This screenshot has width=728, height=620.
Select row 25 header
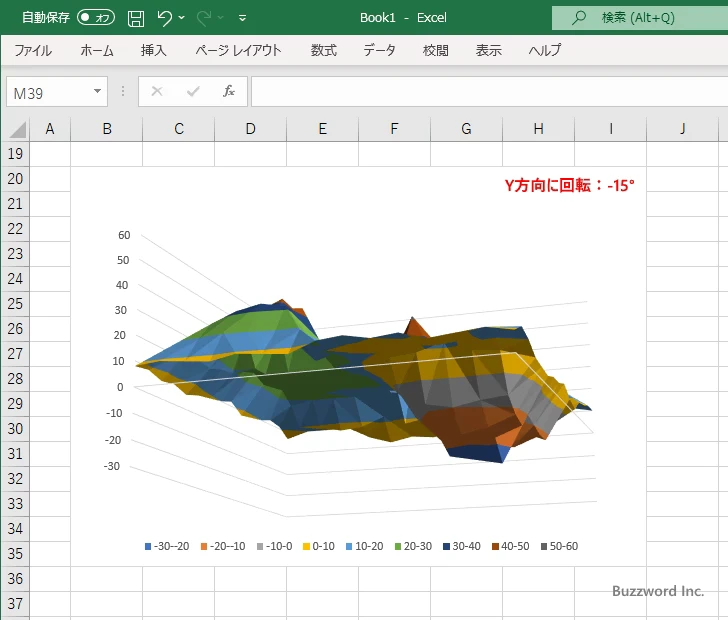15,304
